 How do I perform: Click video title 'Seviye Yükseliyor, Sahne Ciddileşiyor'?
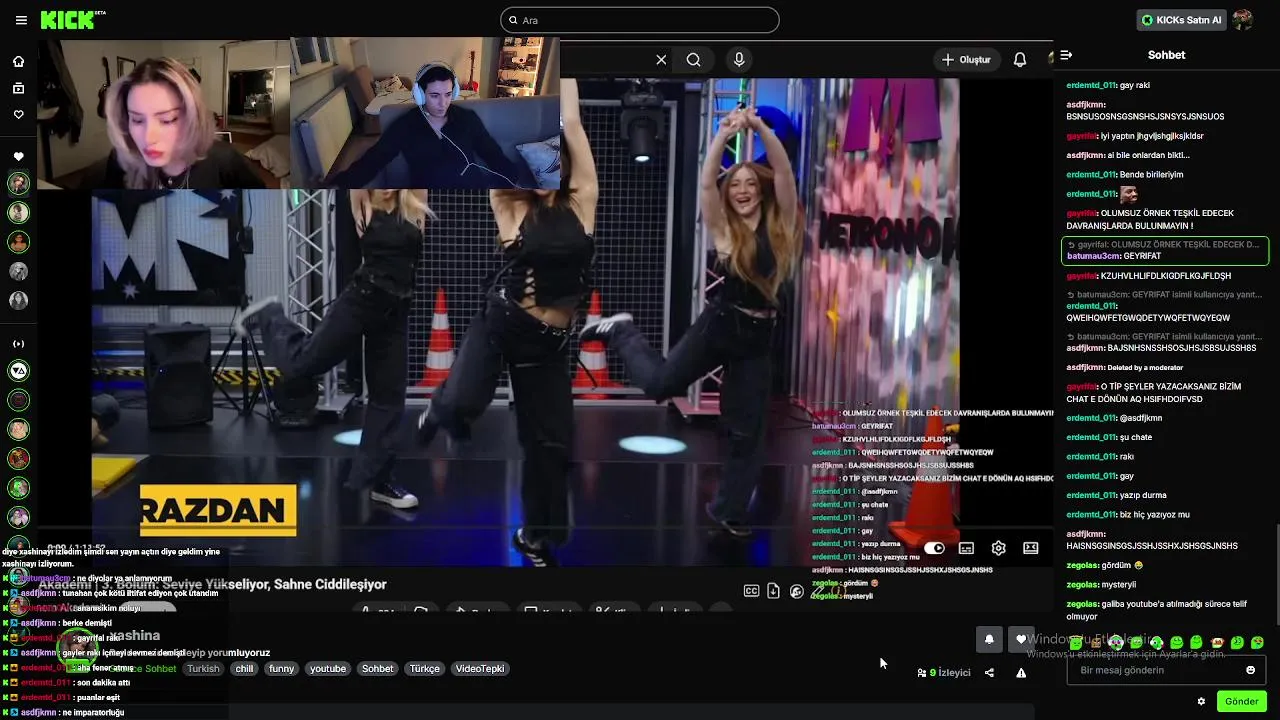click(274, 585)
